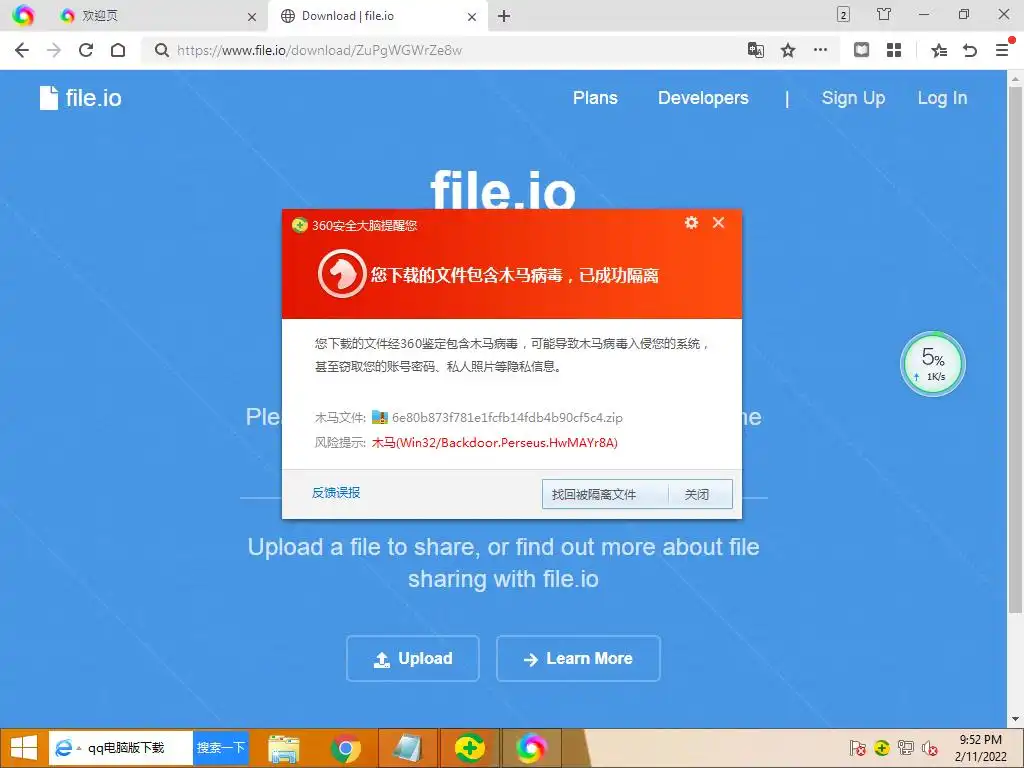This screenshot has width=1024, height=768.
Task: Switch to the Download | file.io tab
Action: pos(377,16)
